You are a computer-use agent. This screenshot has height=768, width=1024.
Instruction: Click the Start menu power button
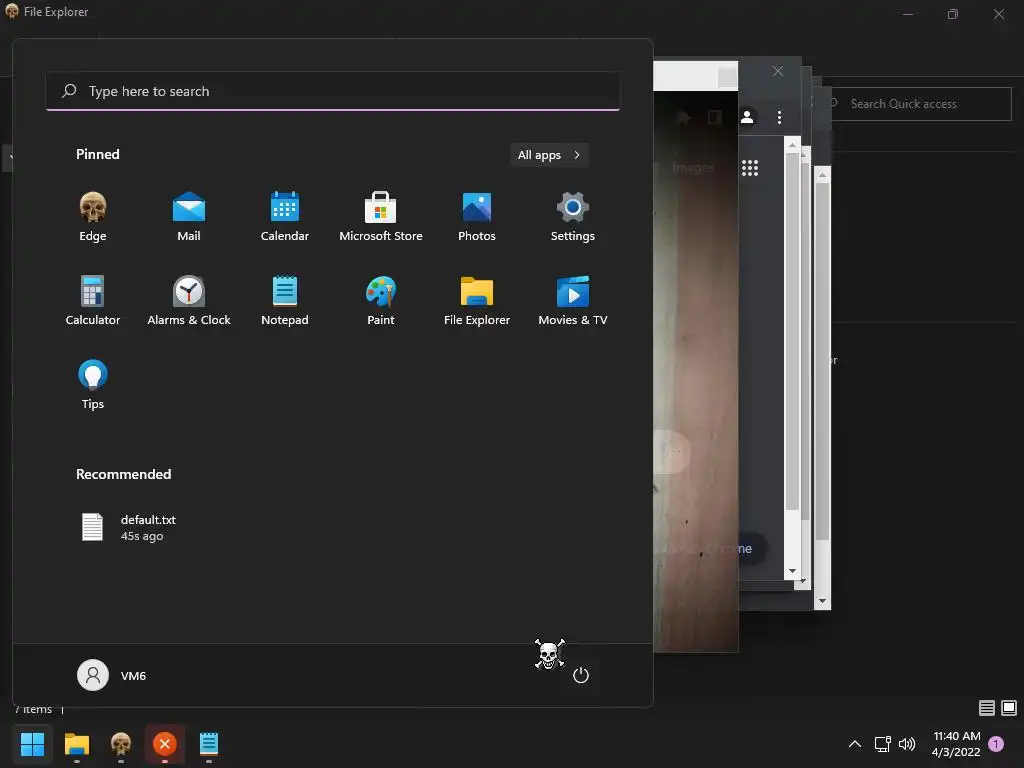coord(581,675)
